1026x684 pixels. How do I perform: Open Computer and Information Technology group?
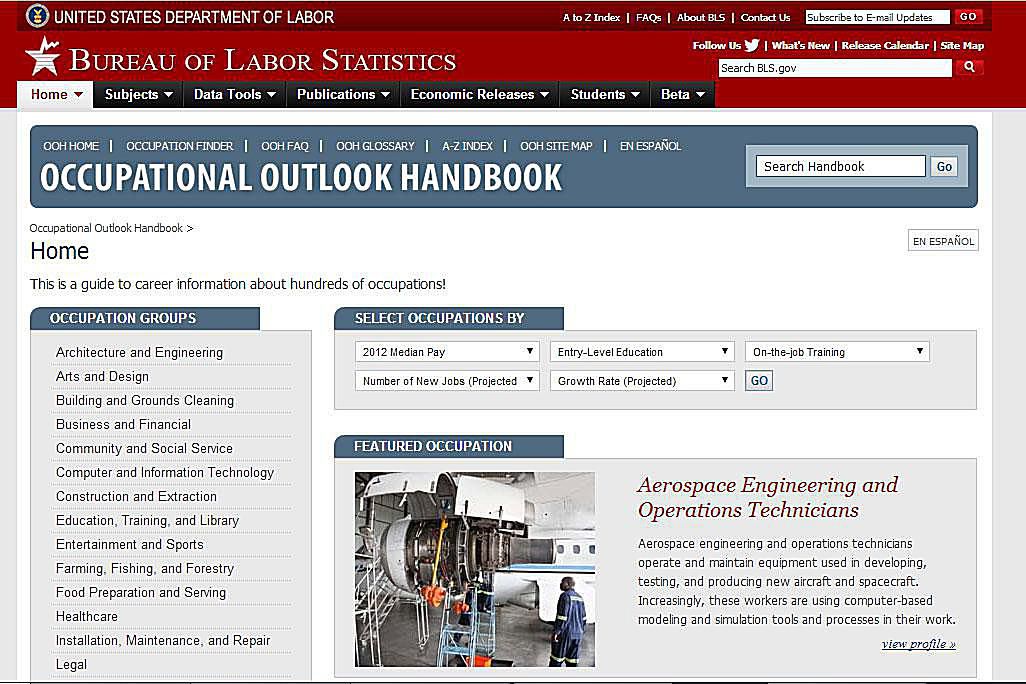tap(165, 473)
